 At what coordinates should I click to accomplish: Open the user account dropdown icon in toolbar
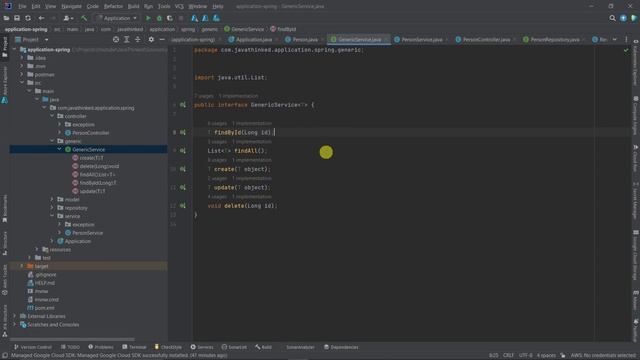68,18
